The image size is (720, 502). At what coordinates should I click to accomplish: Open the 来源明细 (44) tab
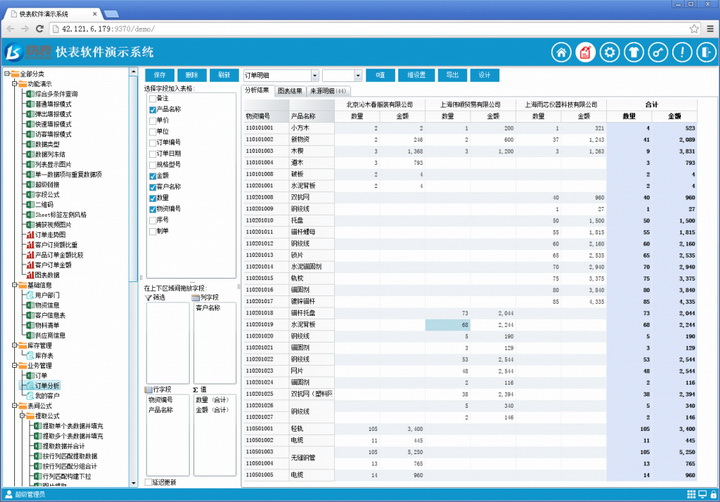coord(328,91)
